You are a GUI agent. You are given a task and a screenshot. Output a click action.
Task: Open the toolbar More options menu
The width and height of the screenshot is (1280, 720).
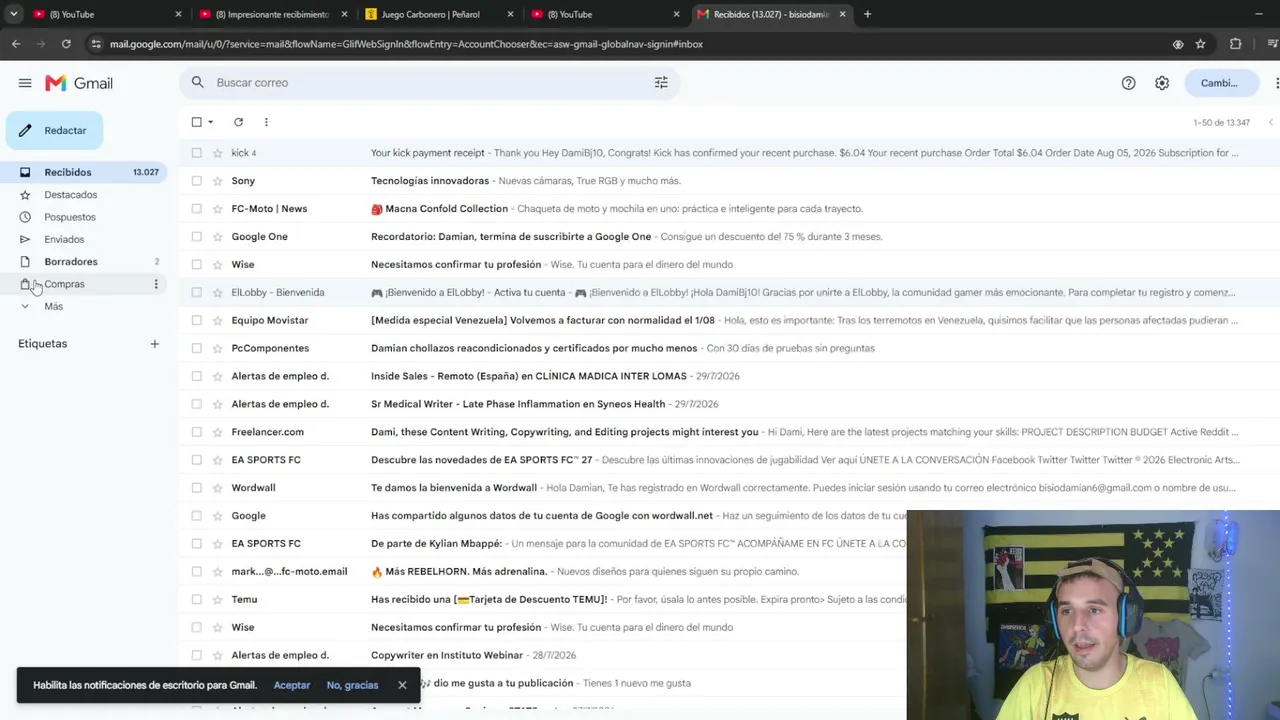coord(266,122)
